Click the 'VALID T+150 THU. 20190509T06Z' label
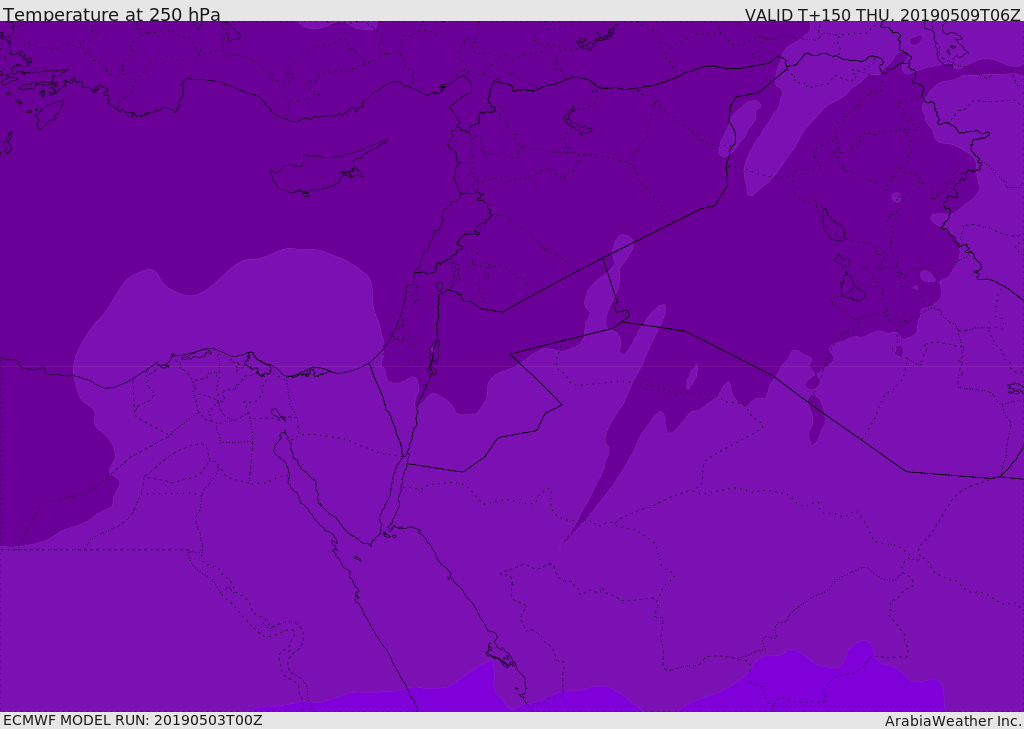Screen dimensions: 1024x729 882,14
